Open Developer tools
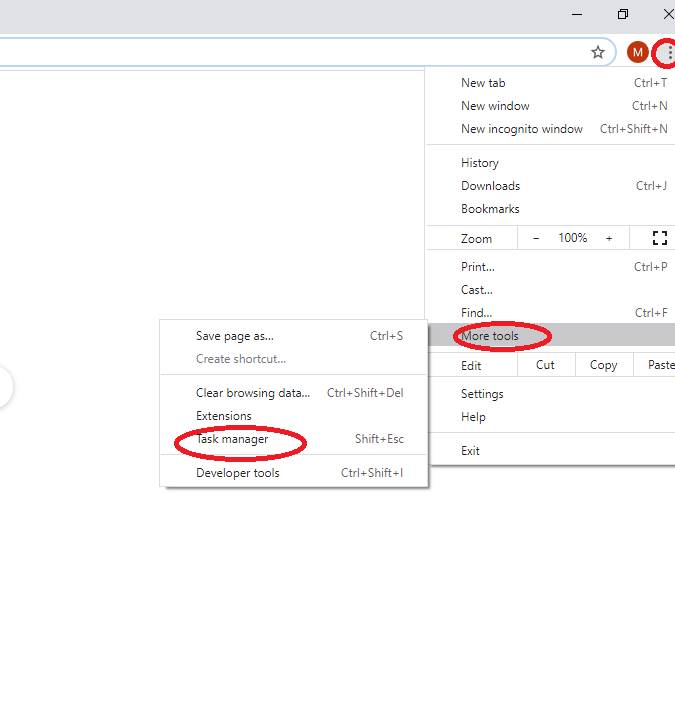Viewport: 675px width, 716px height. click(x=238, y=473)
